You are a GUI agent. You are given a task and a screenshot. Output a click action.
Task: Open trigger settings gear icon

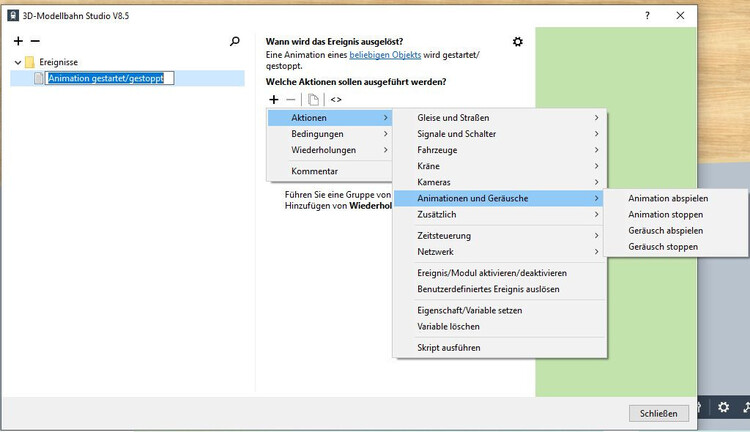point(518,42)
